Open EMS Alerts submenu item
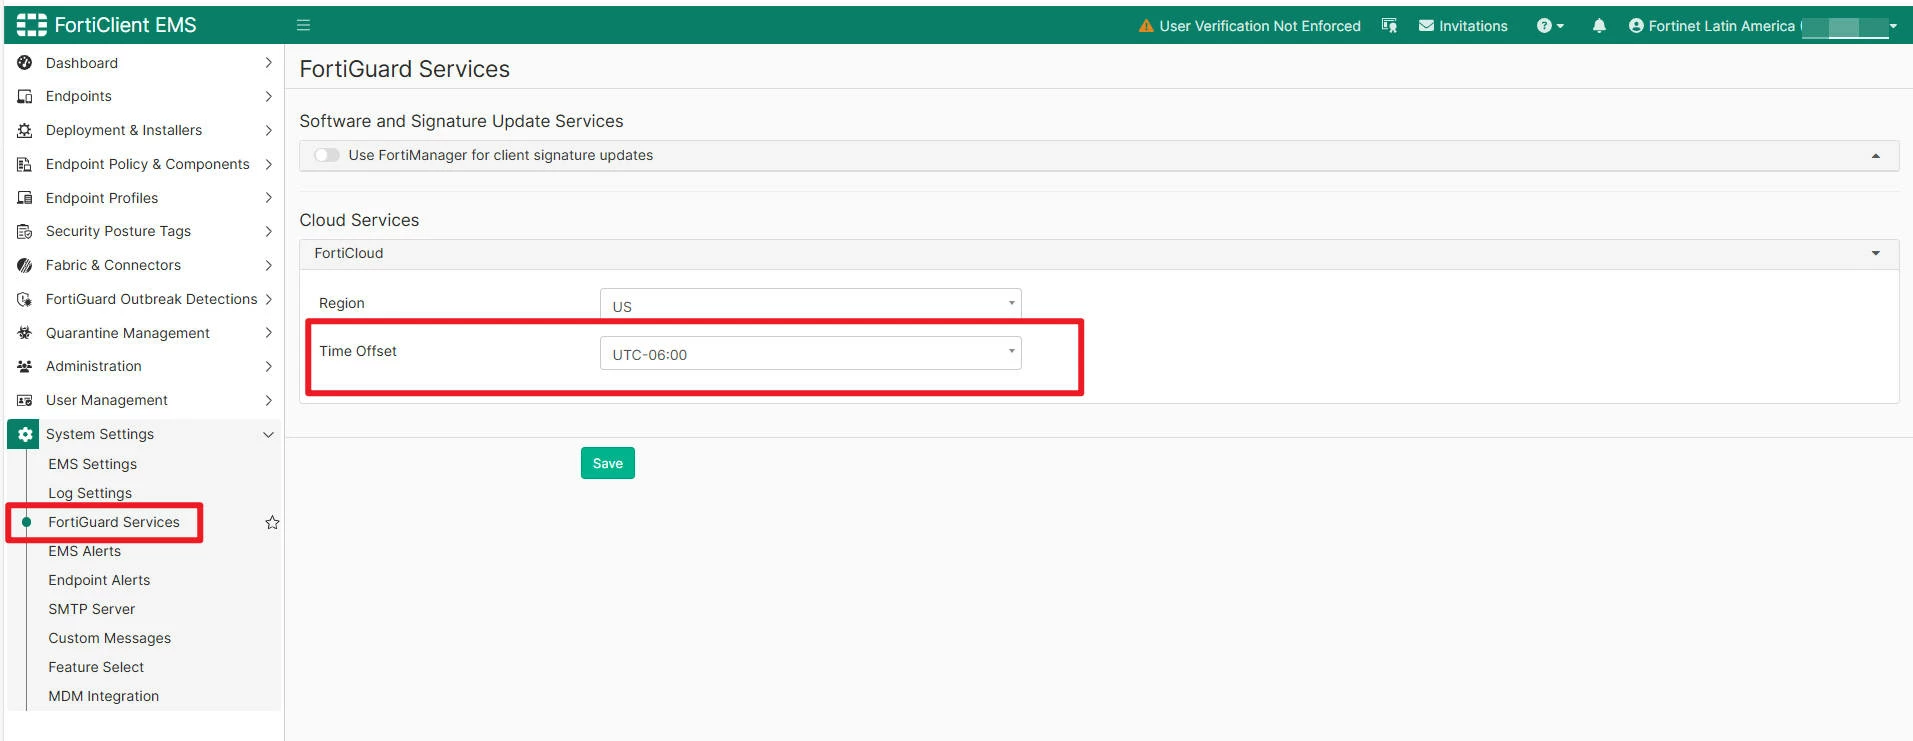The height and width of the screenshot is (741, 1913). pos(85,551)
